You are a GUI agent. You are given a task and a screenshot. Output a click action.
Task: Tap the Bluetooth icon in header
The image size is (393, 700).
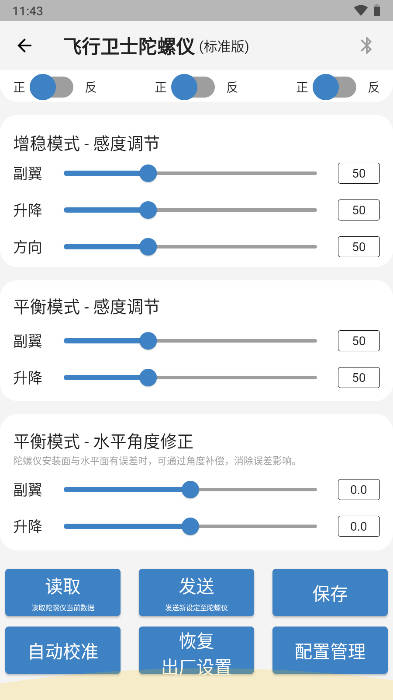click(366, 46)
